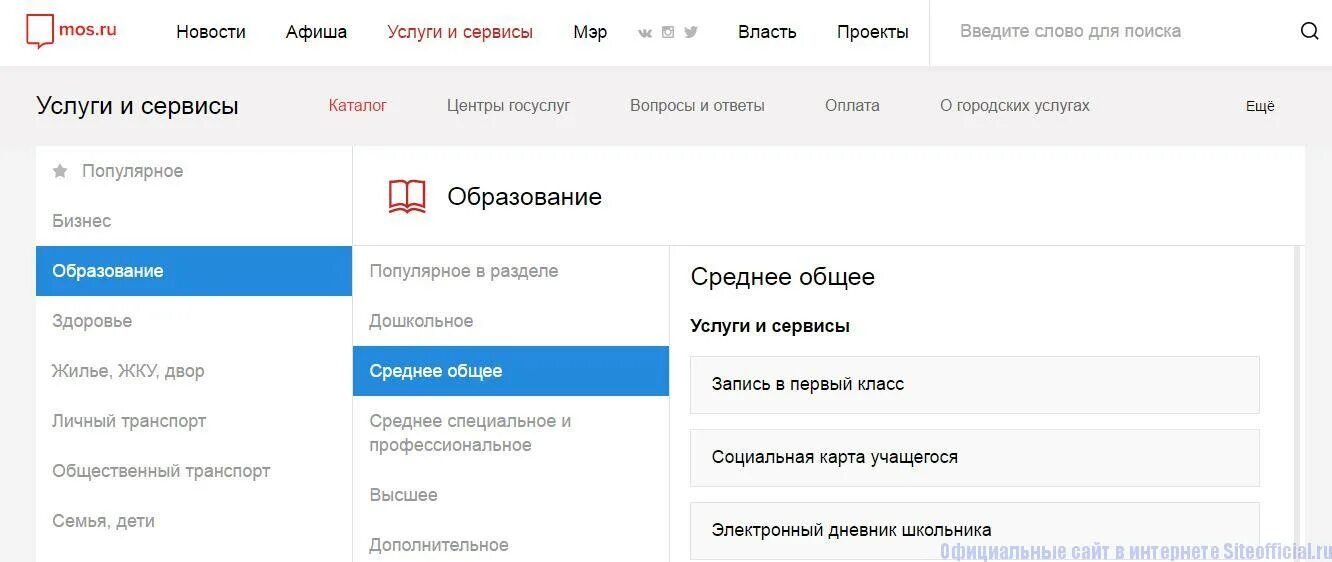This screenshot has width=1332, height=562.
Task: Open the VK social icon
Action: tap(645, 32)
